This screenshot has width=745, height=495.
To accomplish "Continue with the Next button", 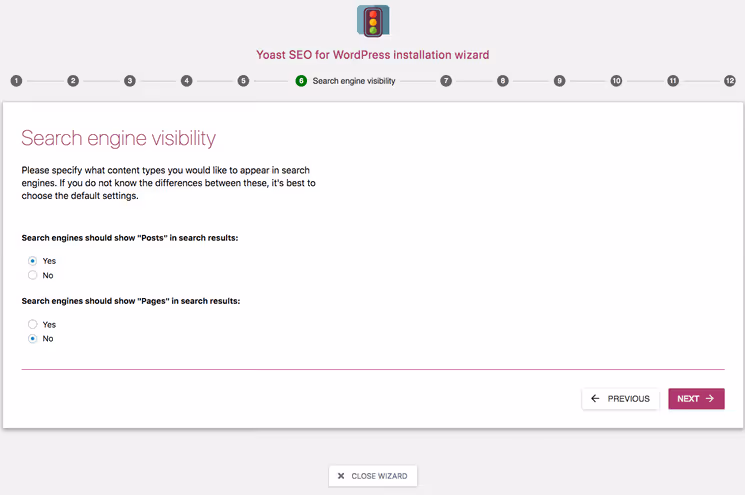I will [696, 399].
